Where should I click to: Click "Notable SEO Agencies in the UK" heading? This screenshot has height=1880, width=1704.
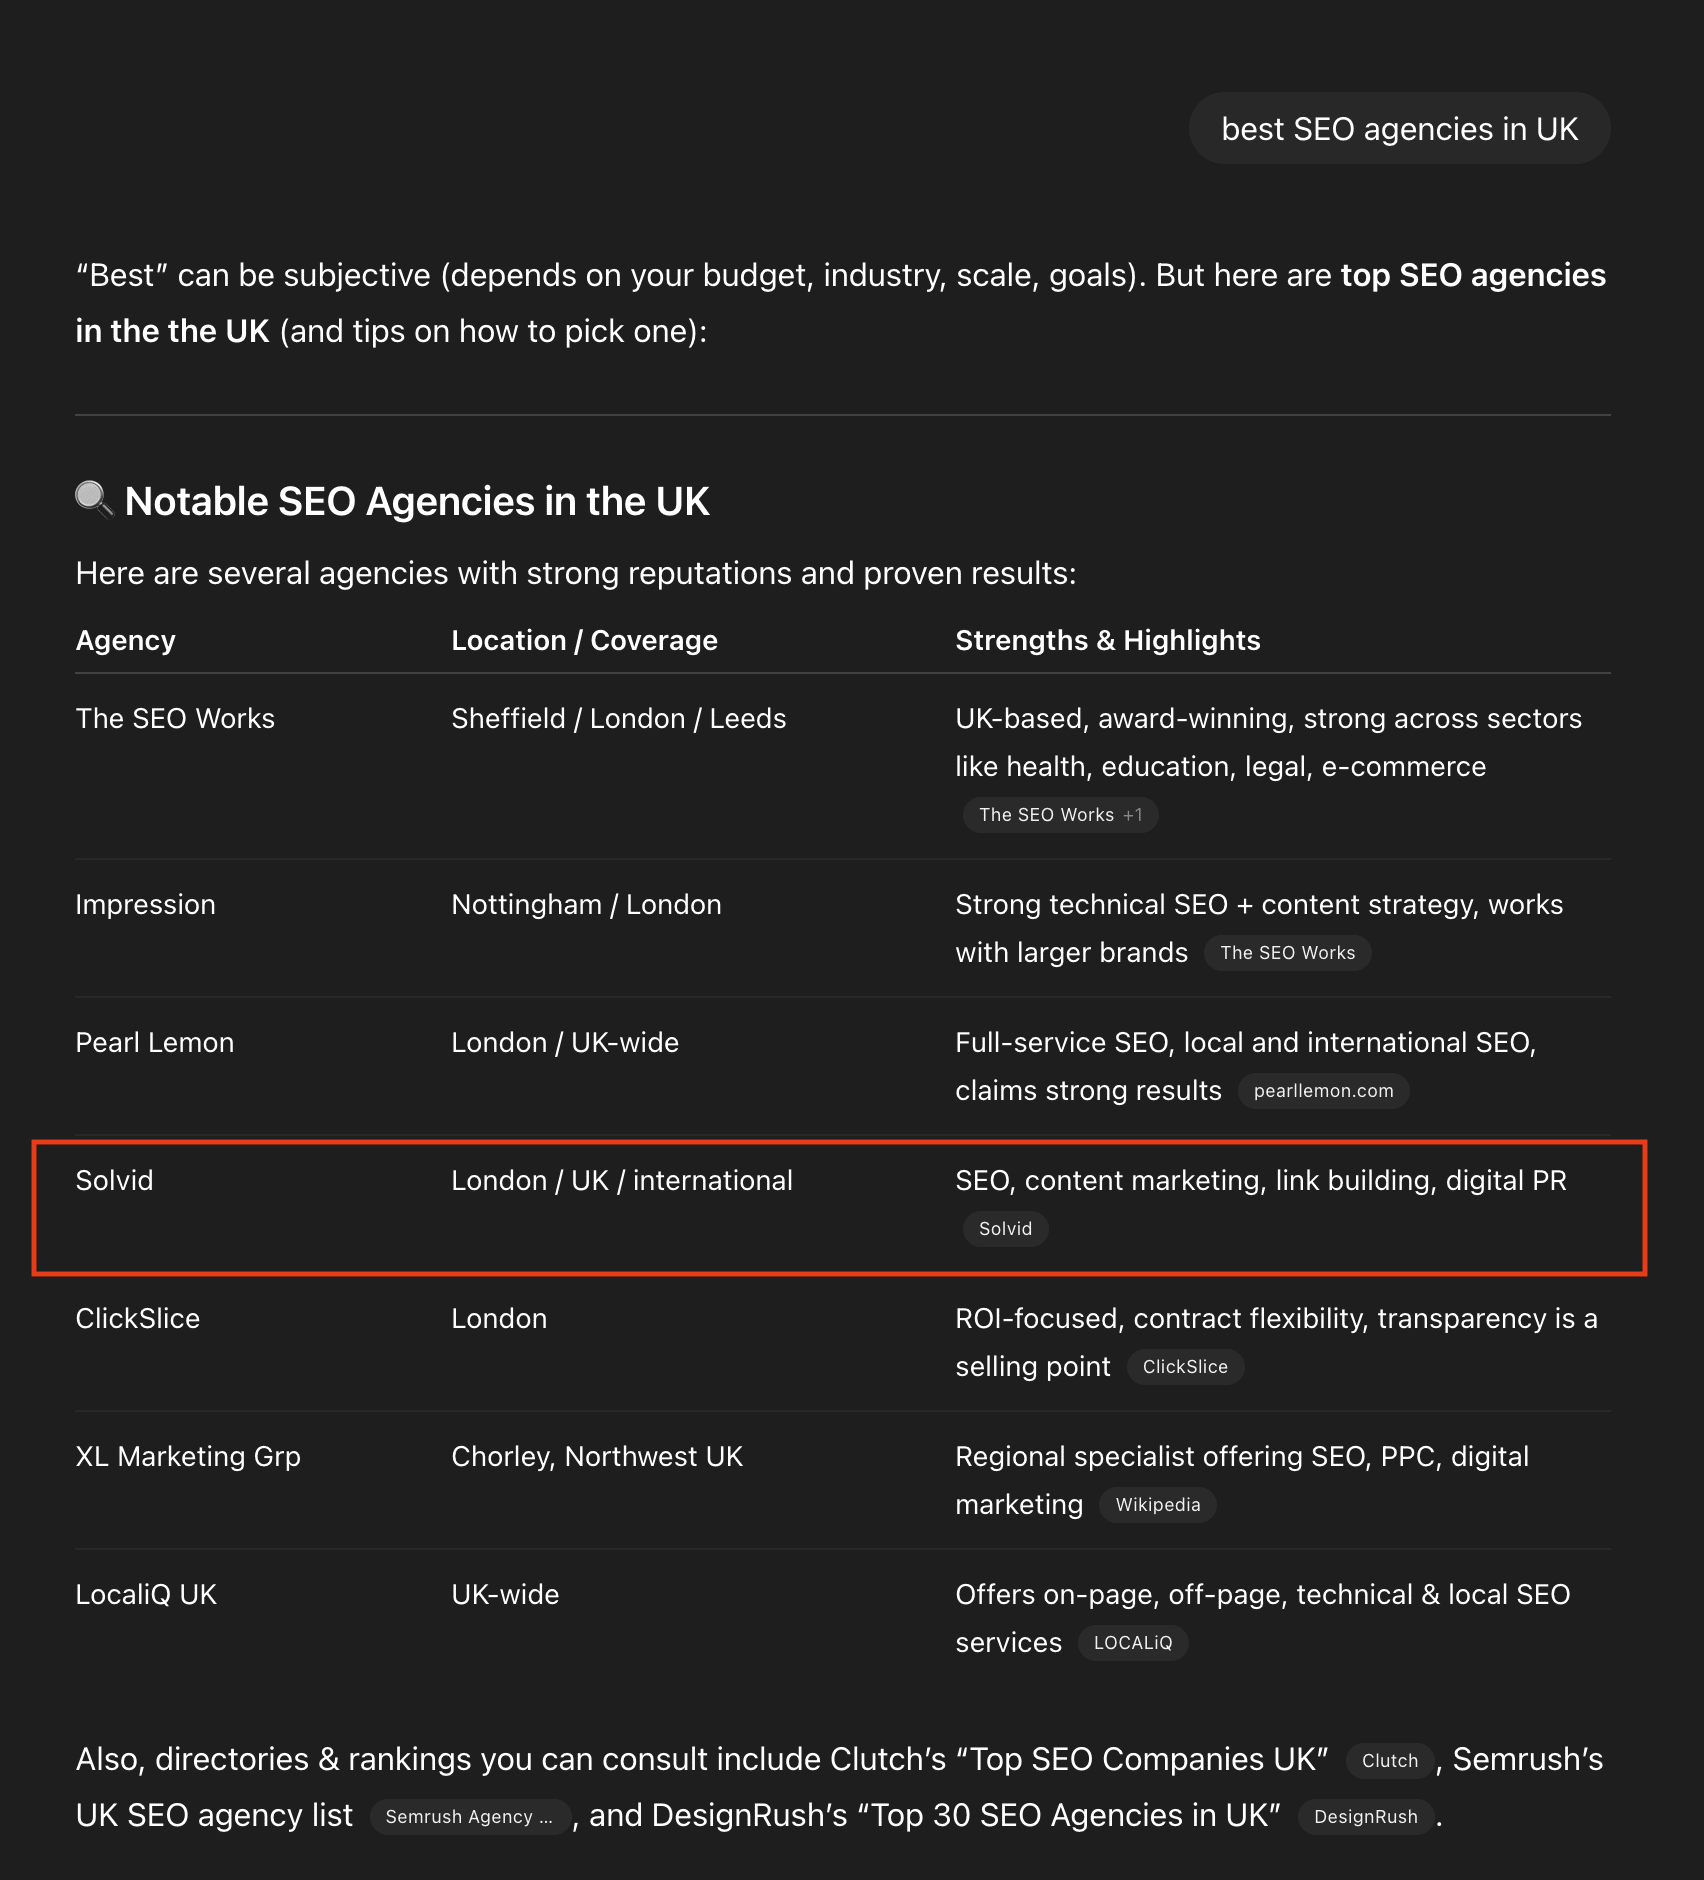coord(417,501)
